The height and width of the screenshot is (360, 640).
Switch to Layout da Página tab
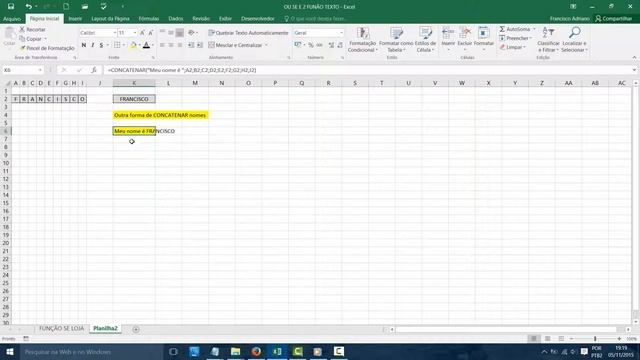pyautogui.click(x=110, y=19)
